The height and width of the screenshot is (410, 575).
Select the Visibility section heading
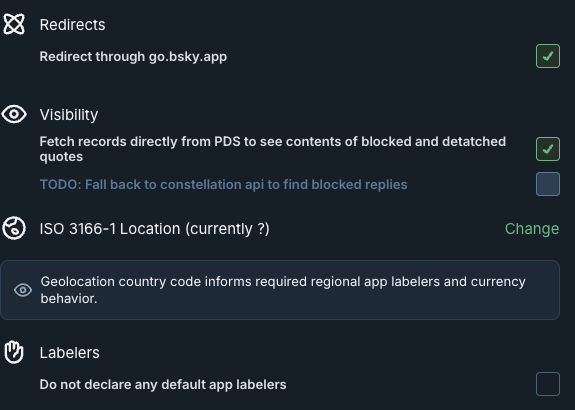click(69, 114)
